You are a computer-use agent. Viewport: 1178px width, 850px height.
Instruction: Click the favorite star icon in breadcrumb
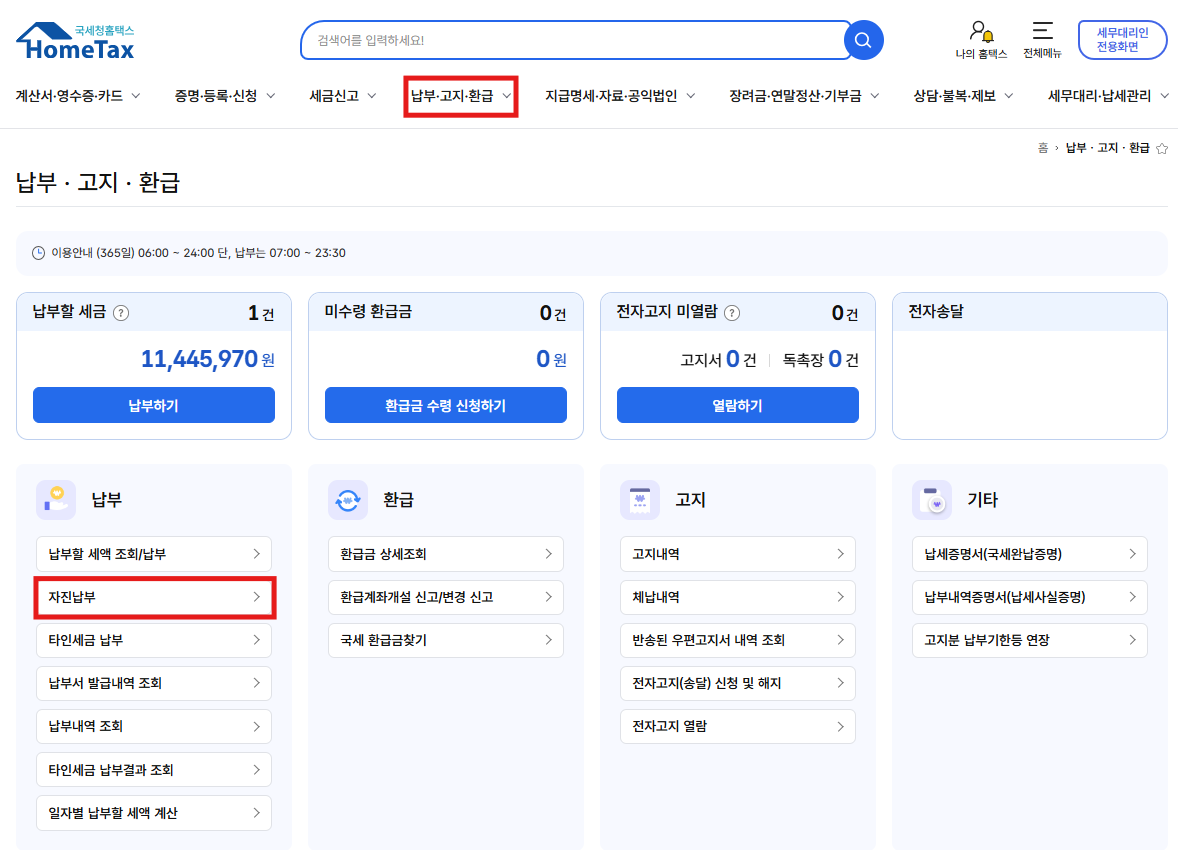pyautogui.click(x=1161, y=148)
